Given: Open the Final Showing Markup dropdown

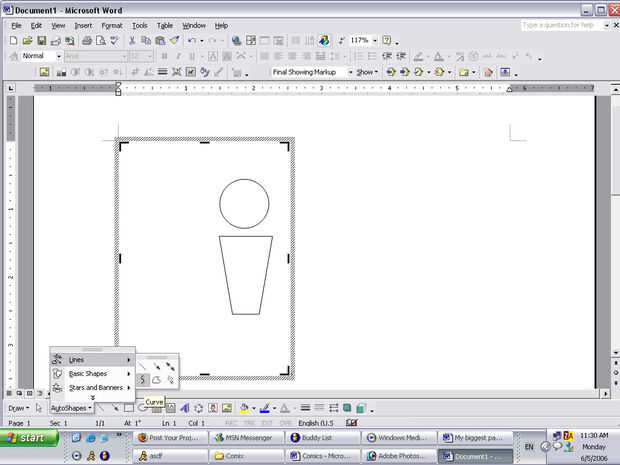Looking at the screenshot, I should click(350, 72).
